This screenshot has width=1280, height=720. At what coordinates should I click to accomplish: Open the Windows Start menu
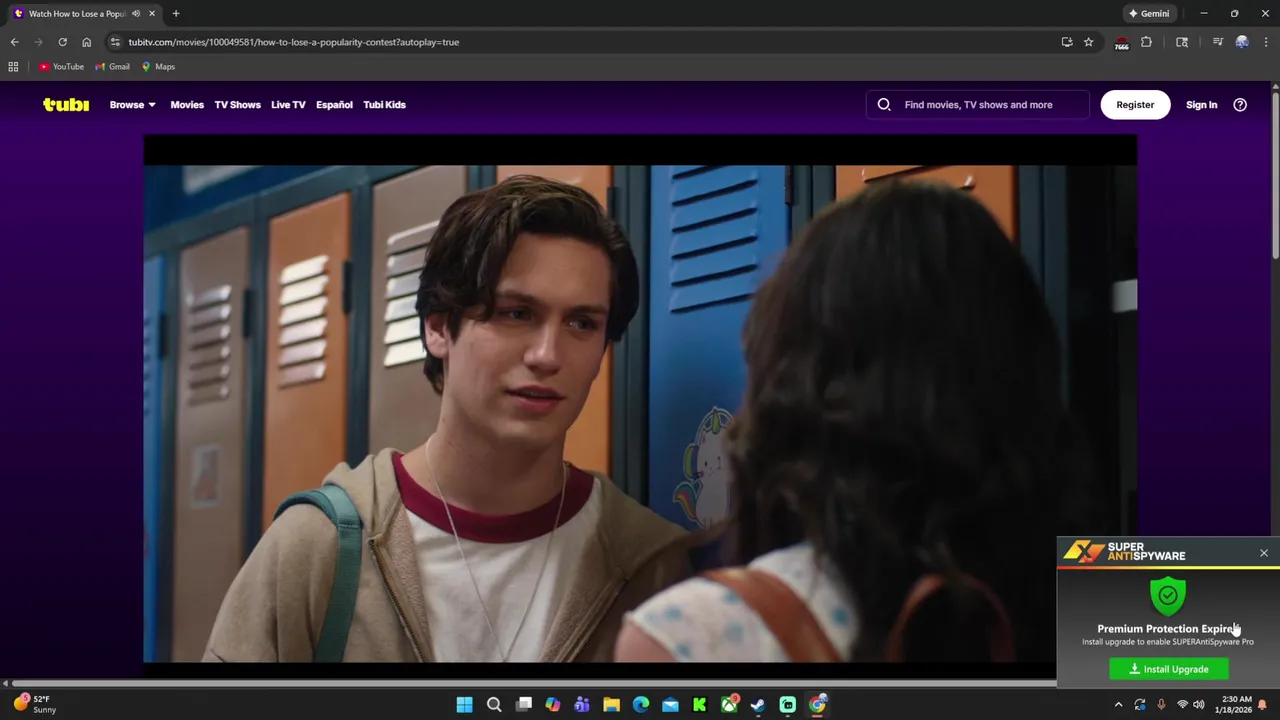[x=464, y=705]
